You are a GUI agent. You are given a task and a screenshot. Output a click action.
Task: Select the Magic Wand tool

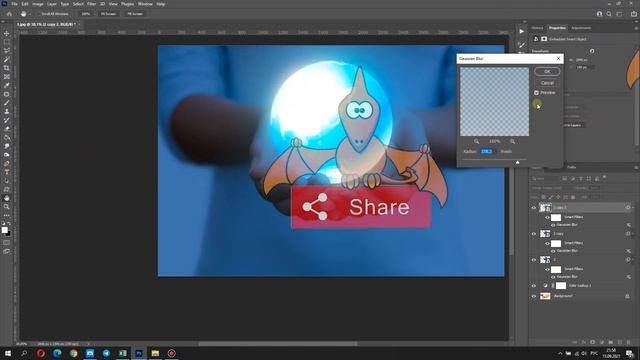(x=7, y=59)
